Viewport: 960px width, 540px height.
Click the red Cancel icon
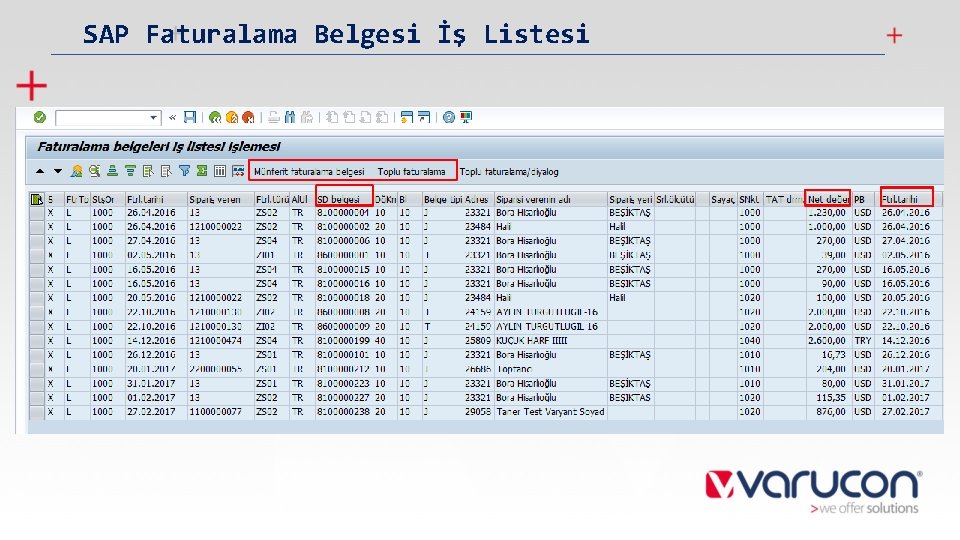point(248,117)
